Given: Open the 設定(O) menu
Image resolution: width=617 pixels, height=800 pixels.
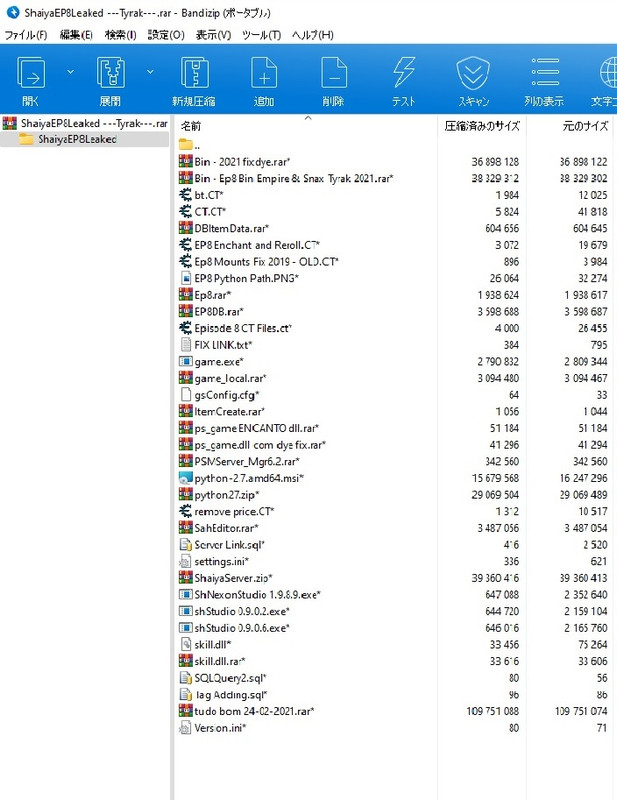Looking at the screenshot, I should 166,35.
